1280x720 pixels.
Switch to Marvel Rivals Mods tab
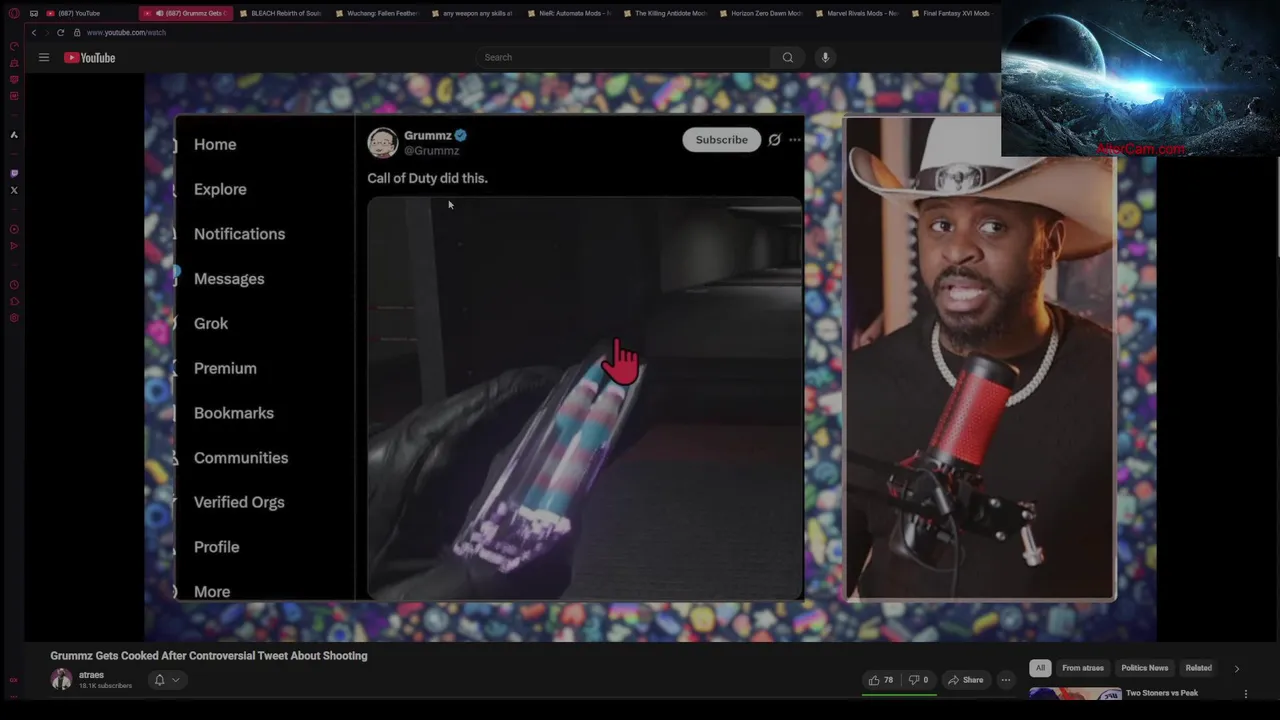click(x=856, y=13)
